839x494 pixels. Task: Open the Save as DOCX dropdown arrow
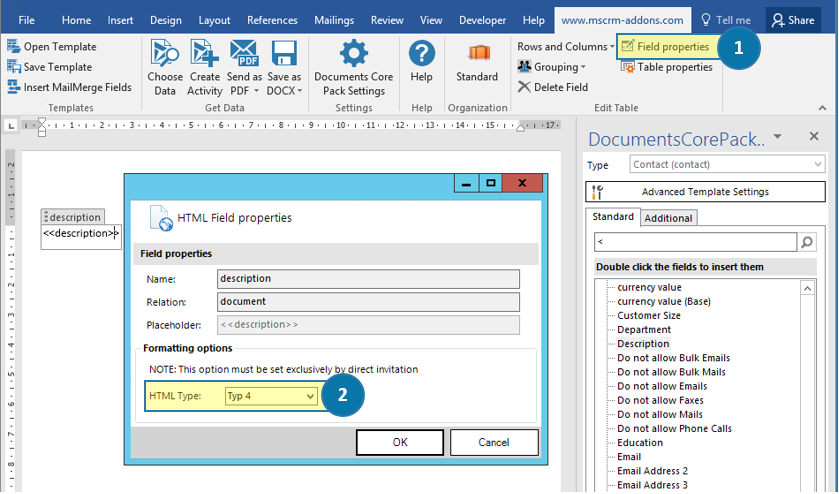coord(300,91)
